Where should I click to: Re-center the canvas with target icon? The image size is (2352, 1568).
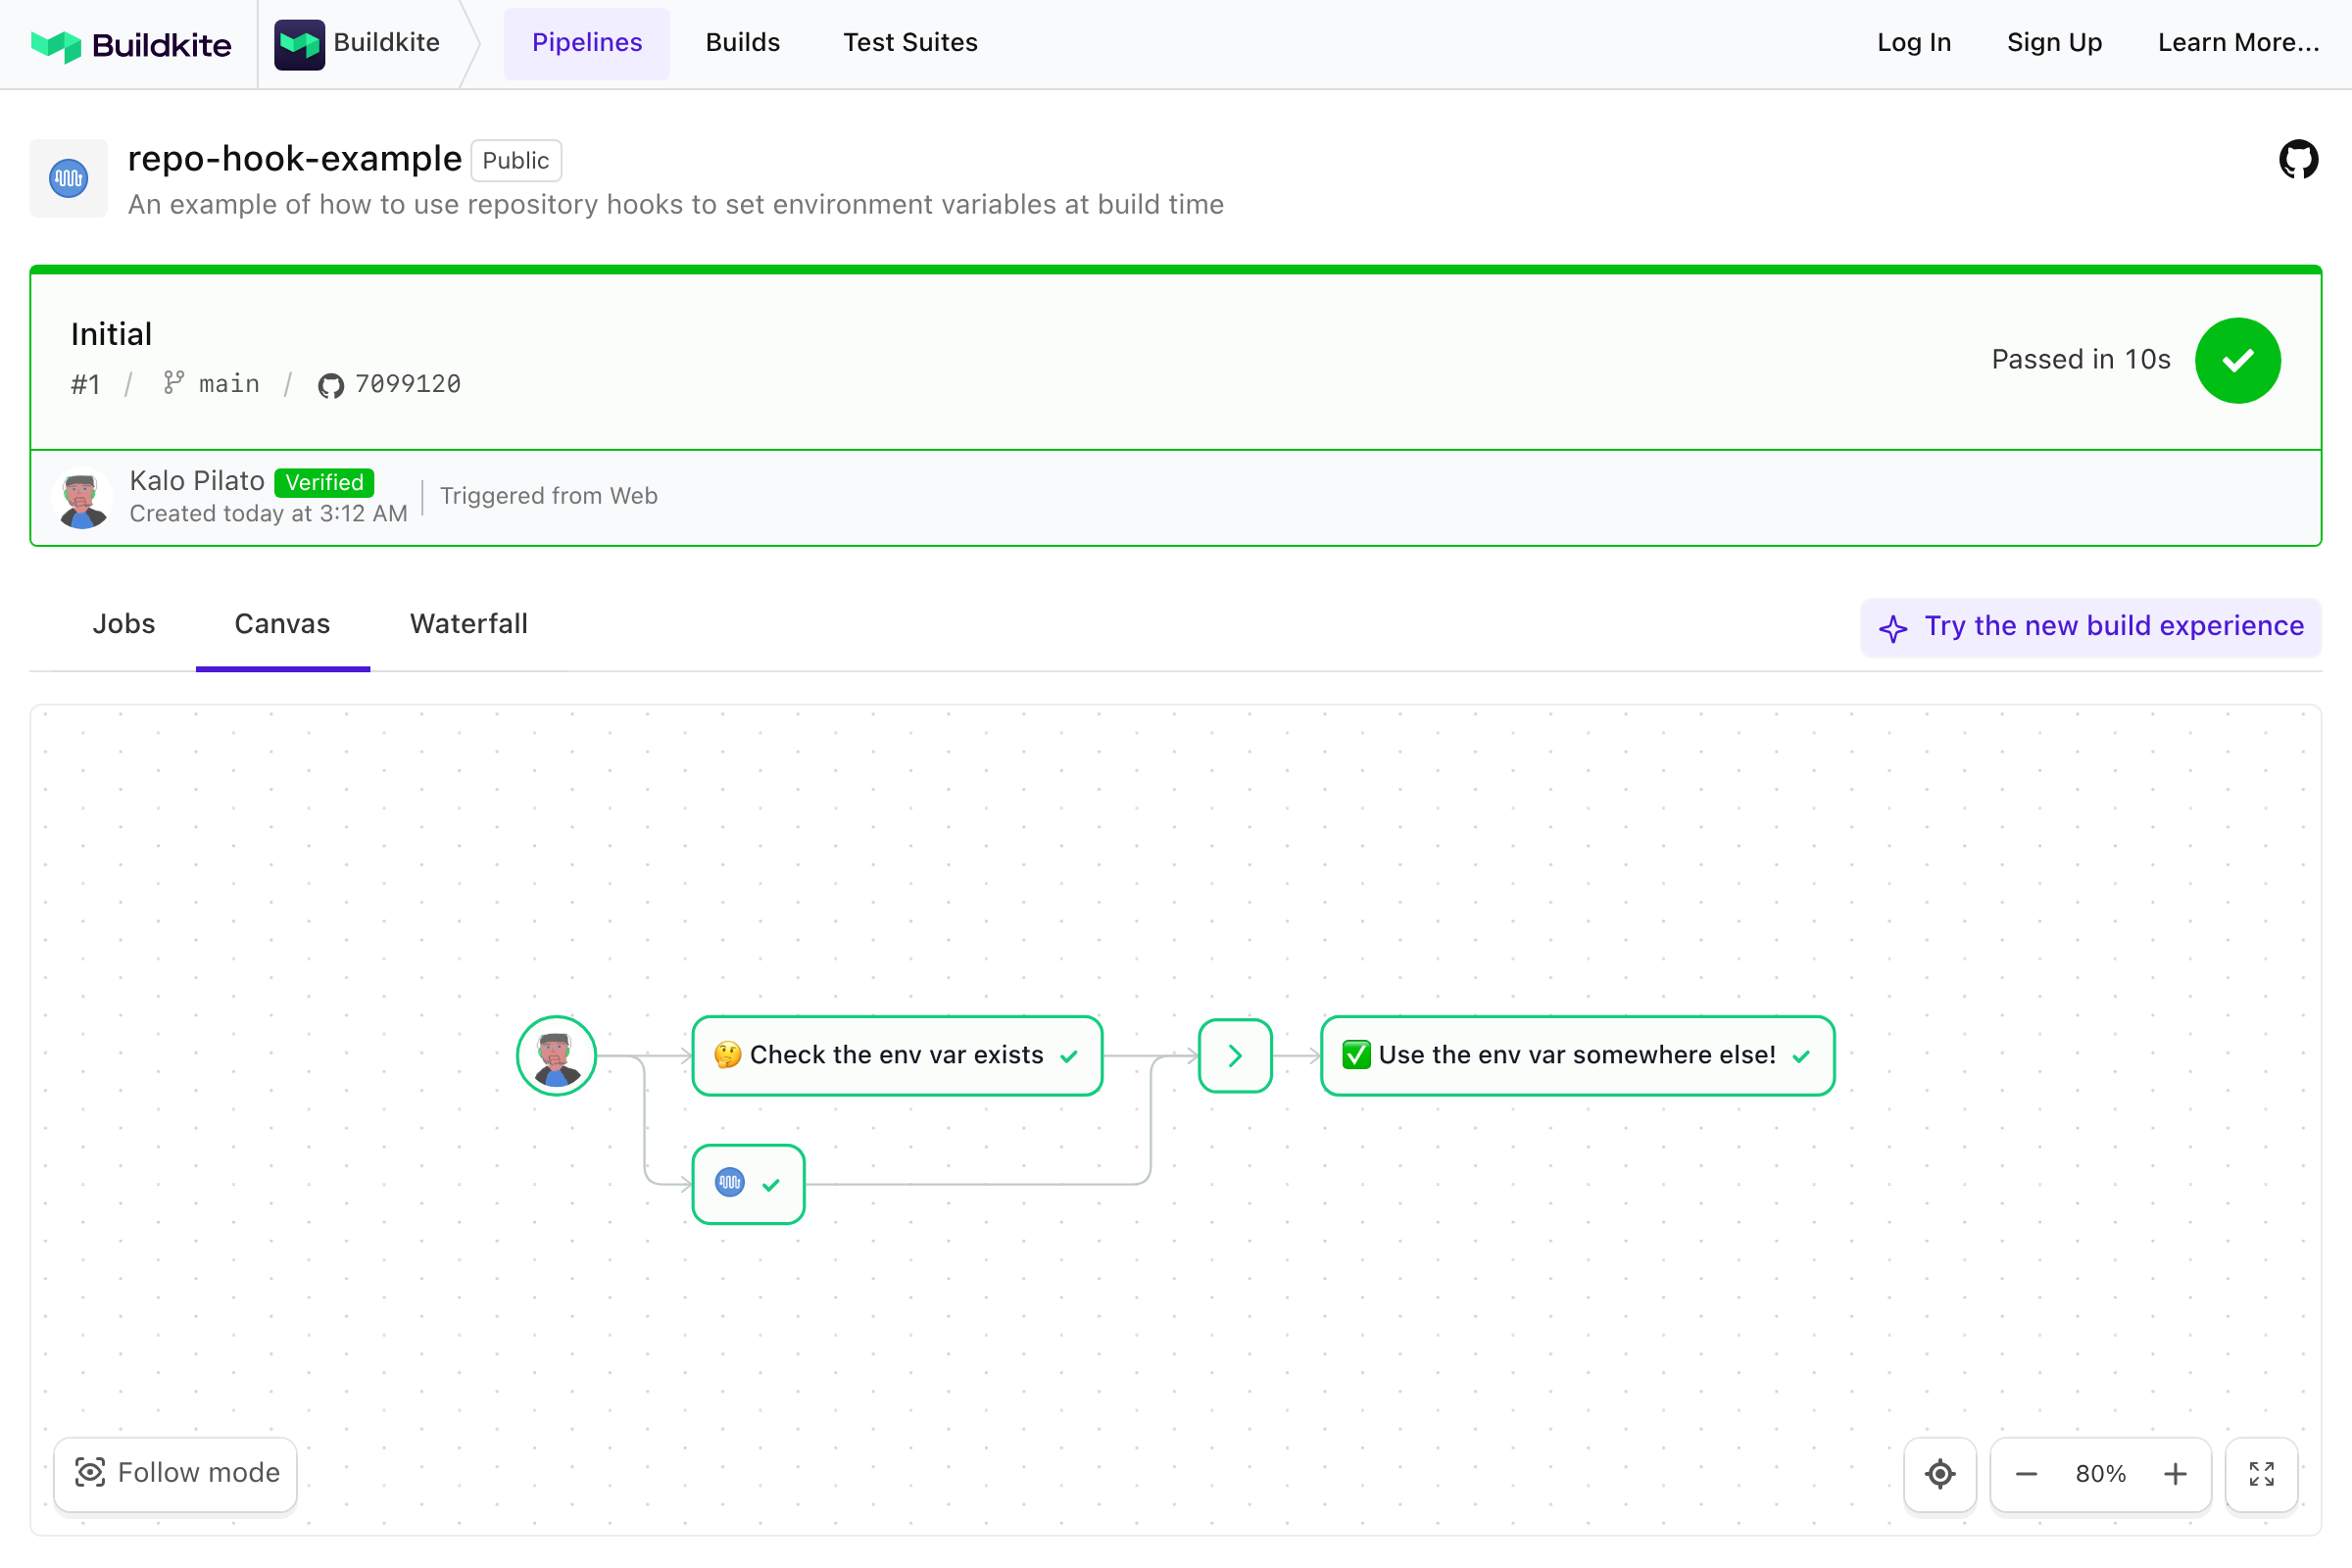point(1939,1474)
